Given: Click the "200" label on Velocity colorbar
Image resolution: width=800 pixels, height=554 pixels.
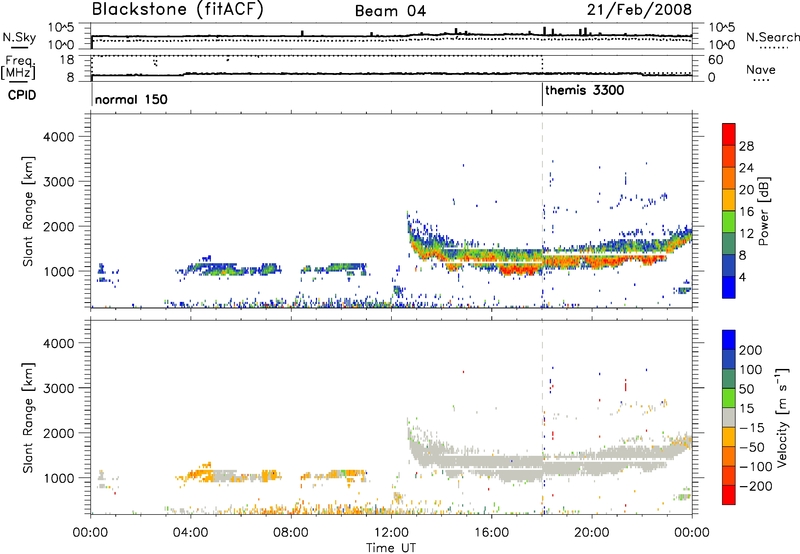Looking at the screenshot, I should click(x=751, y=350).
